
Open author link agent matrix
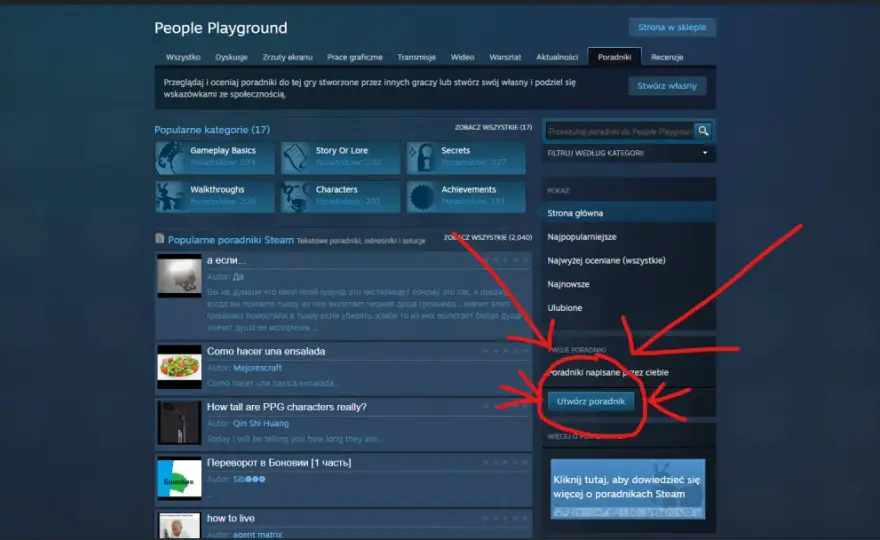tap(257, 534)
